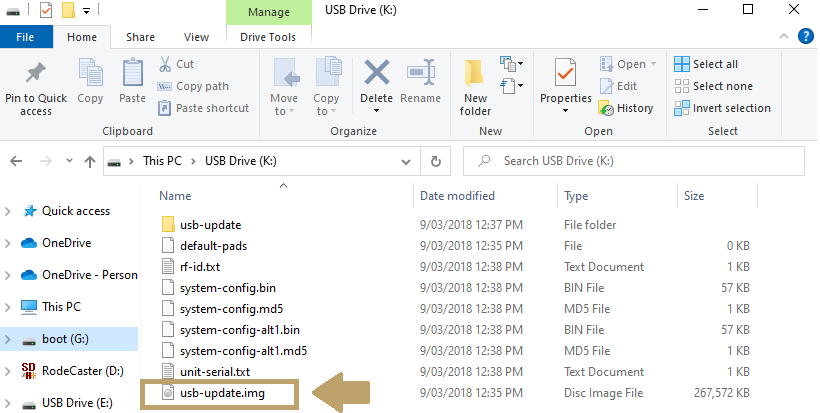Switch to the View tab

point(197,37)
